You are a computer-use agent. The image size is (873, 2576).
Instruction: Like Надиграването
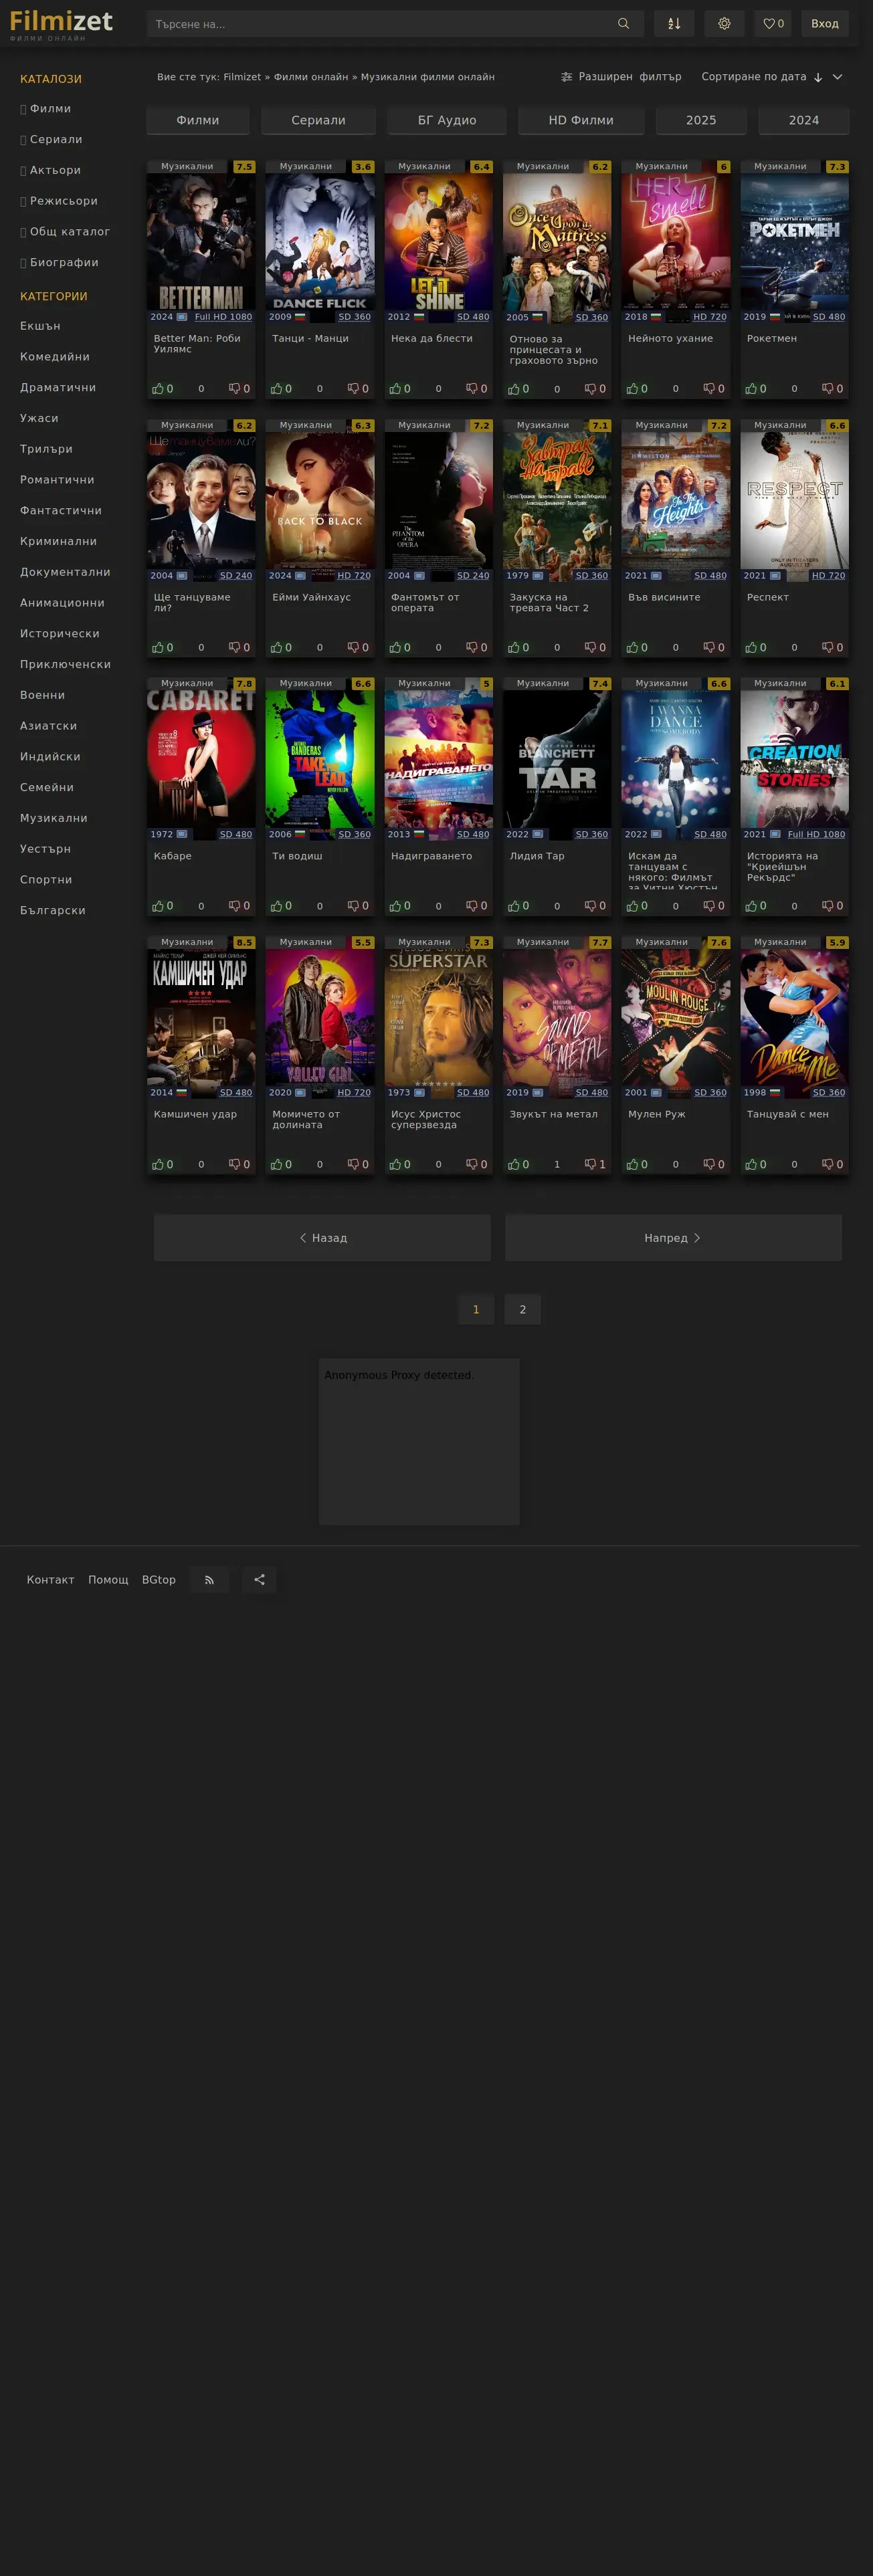pyautogui.click(x=400, y=907)
